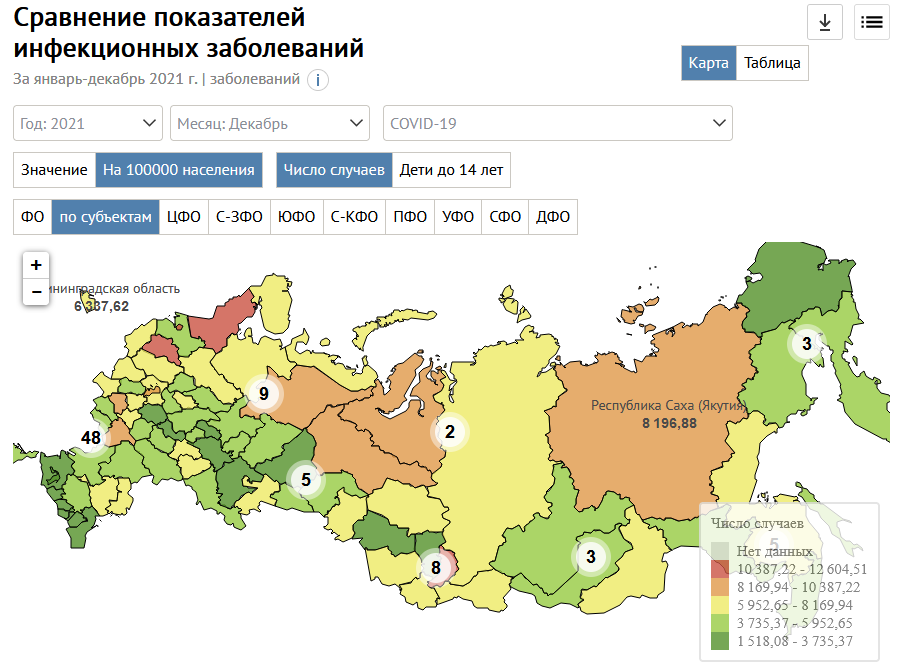Click the 8 196,88 value label
Image resolution: width=908 pixels, height=667 pixels.
coord(669,423)
